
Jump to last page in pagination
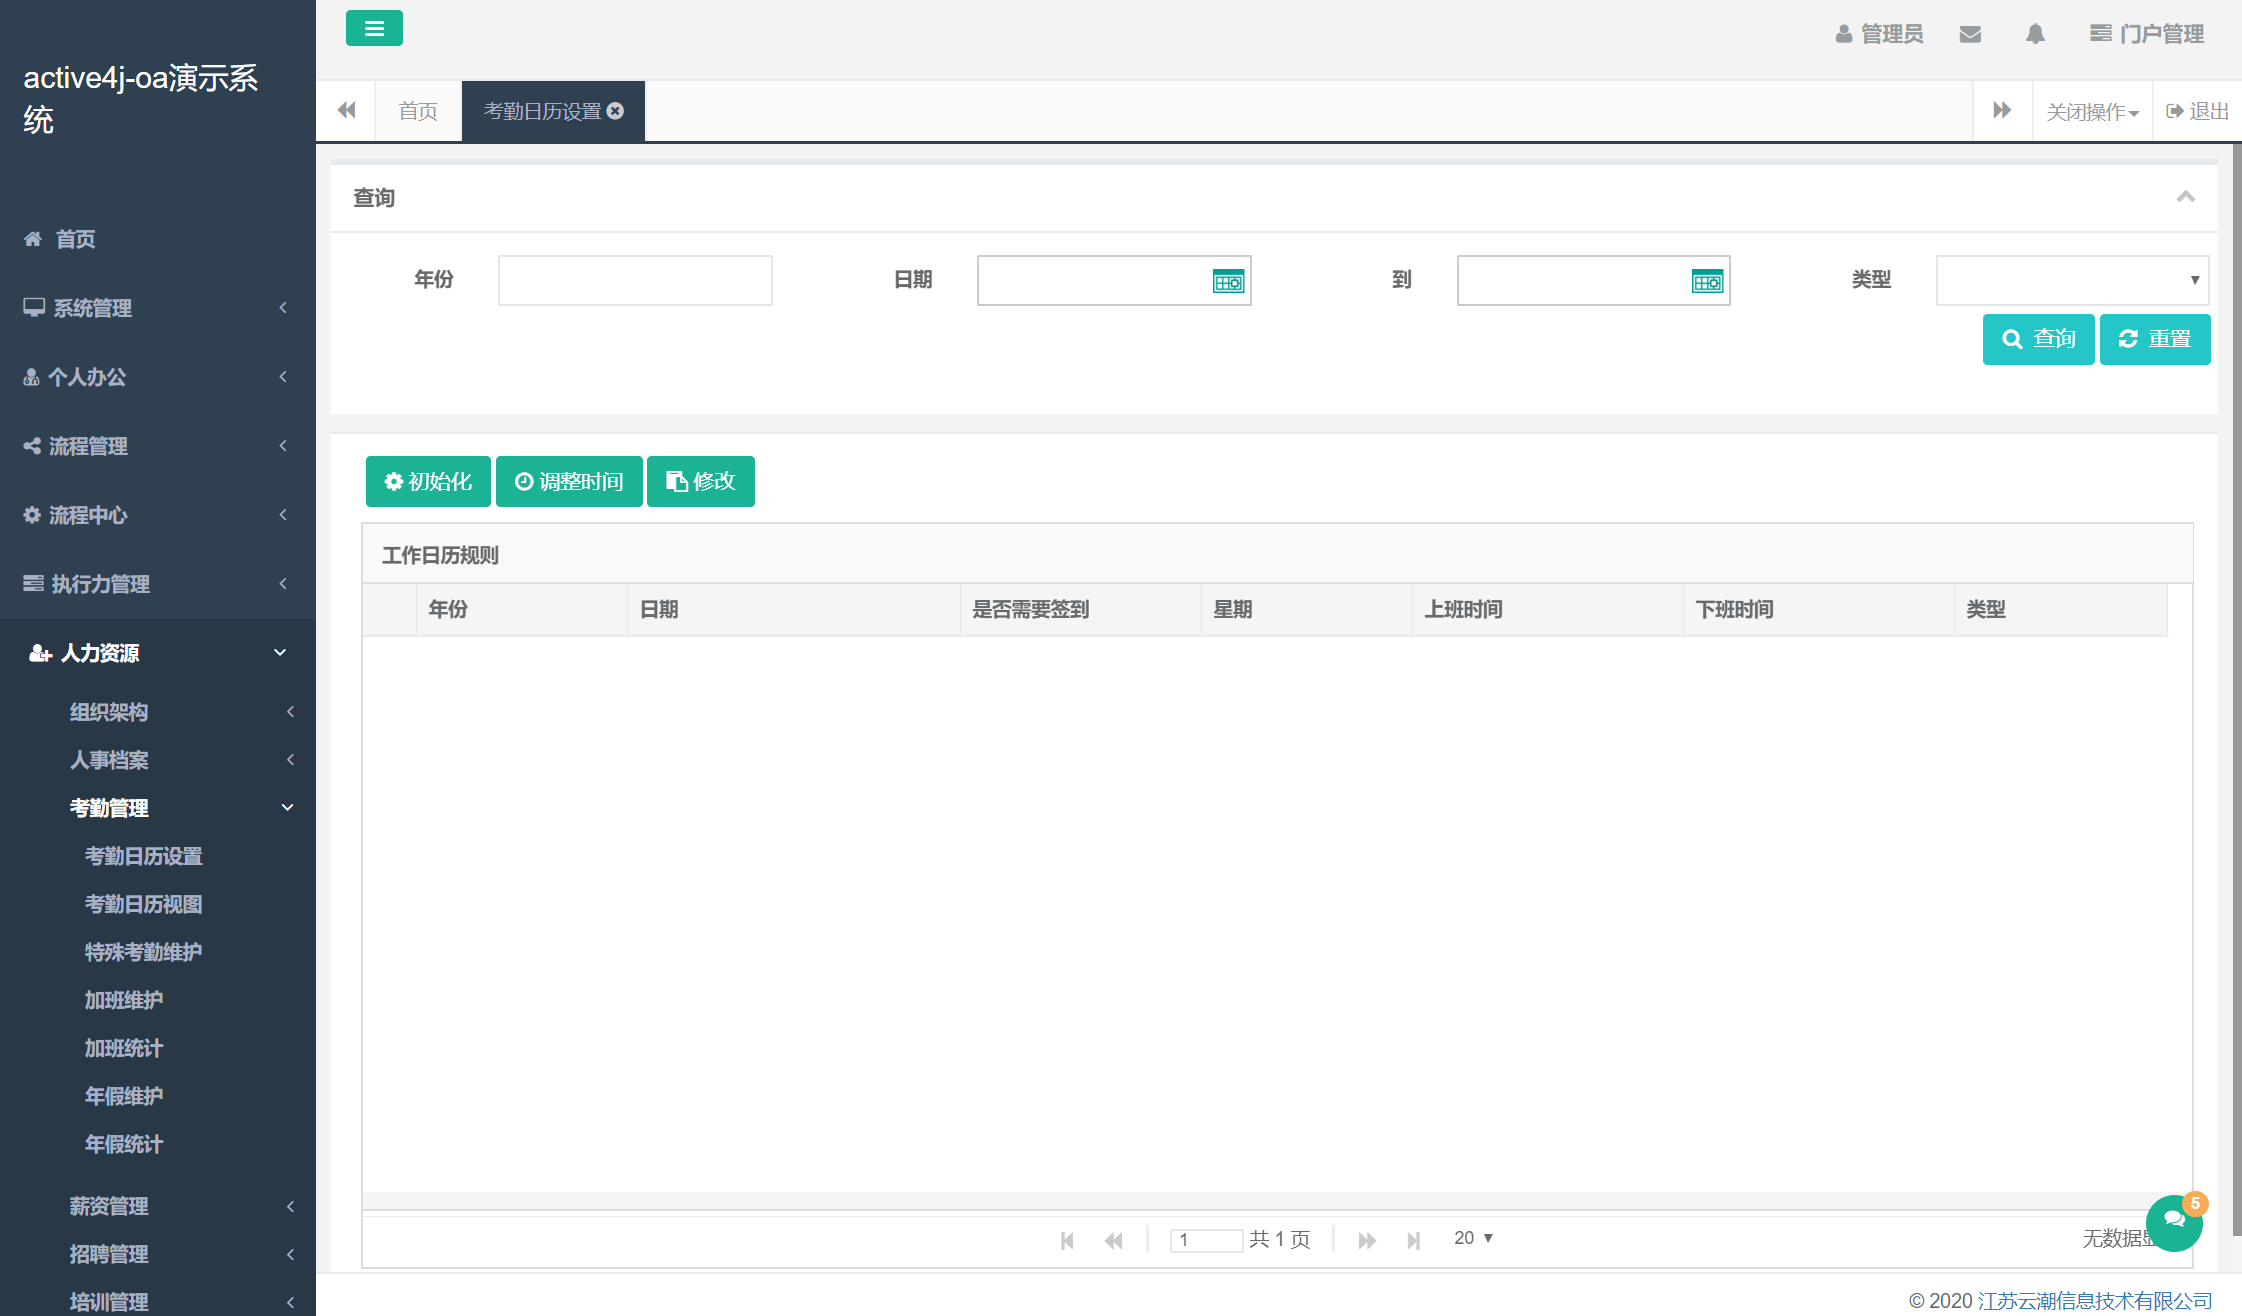click(x=1416, y=1239)
